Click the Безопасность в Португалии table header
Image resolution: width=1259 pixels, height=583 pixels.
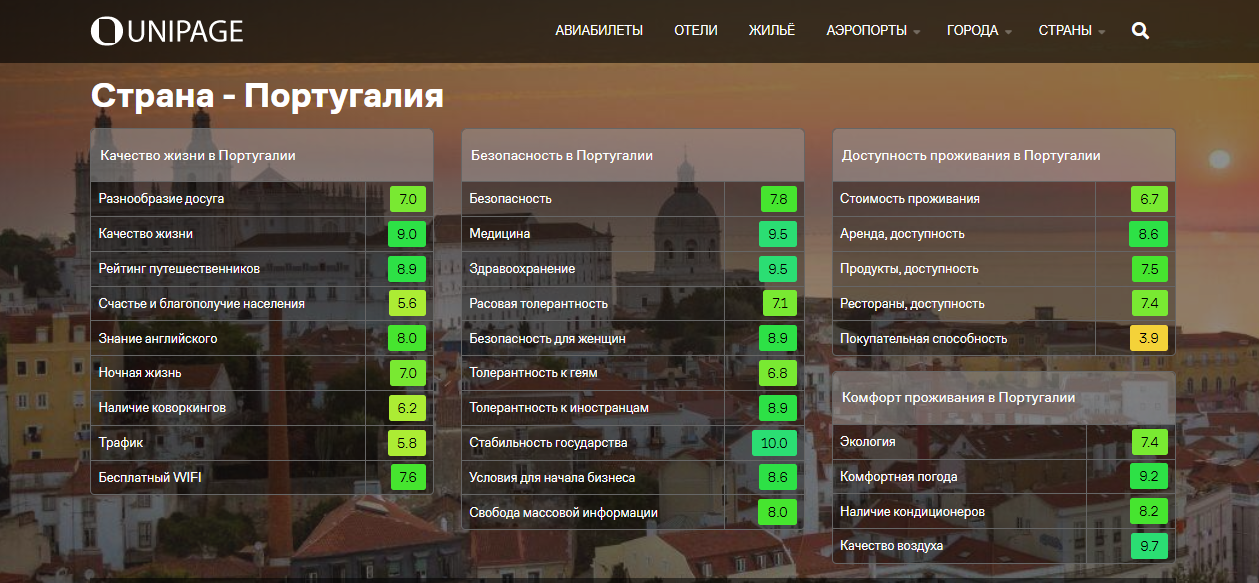(562, 156)
